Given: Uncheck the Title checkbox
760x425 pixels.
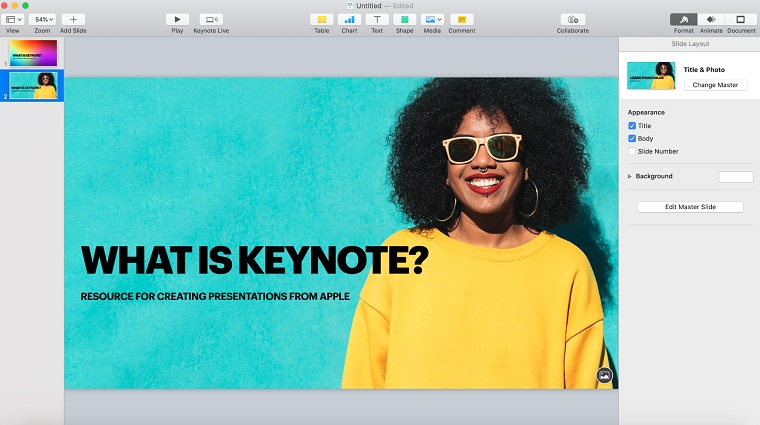Looking at the screenshot, I should 632,126.
